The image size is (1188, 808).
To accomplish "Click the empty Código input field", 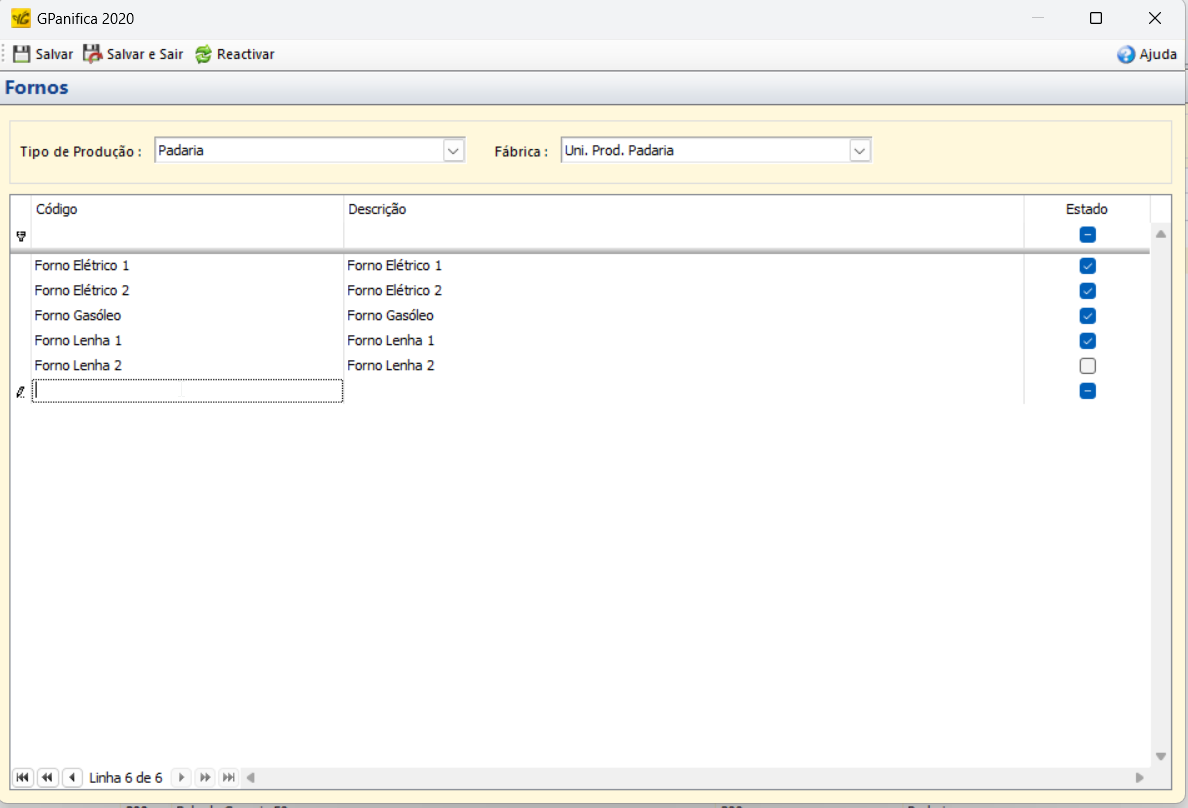I will click(x=188, y=391).
